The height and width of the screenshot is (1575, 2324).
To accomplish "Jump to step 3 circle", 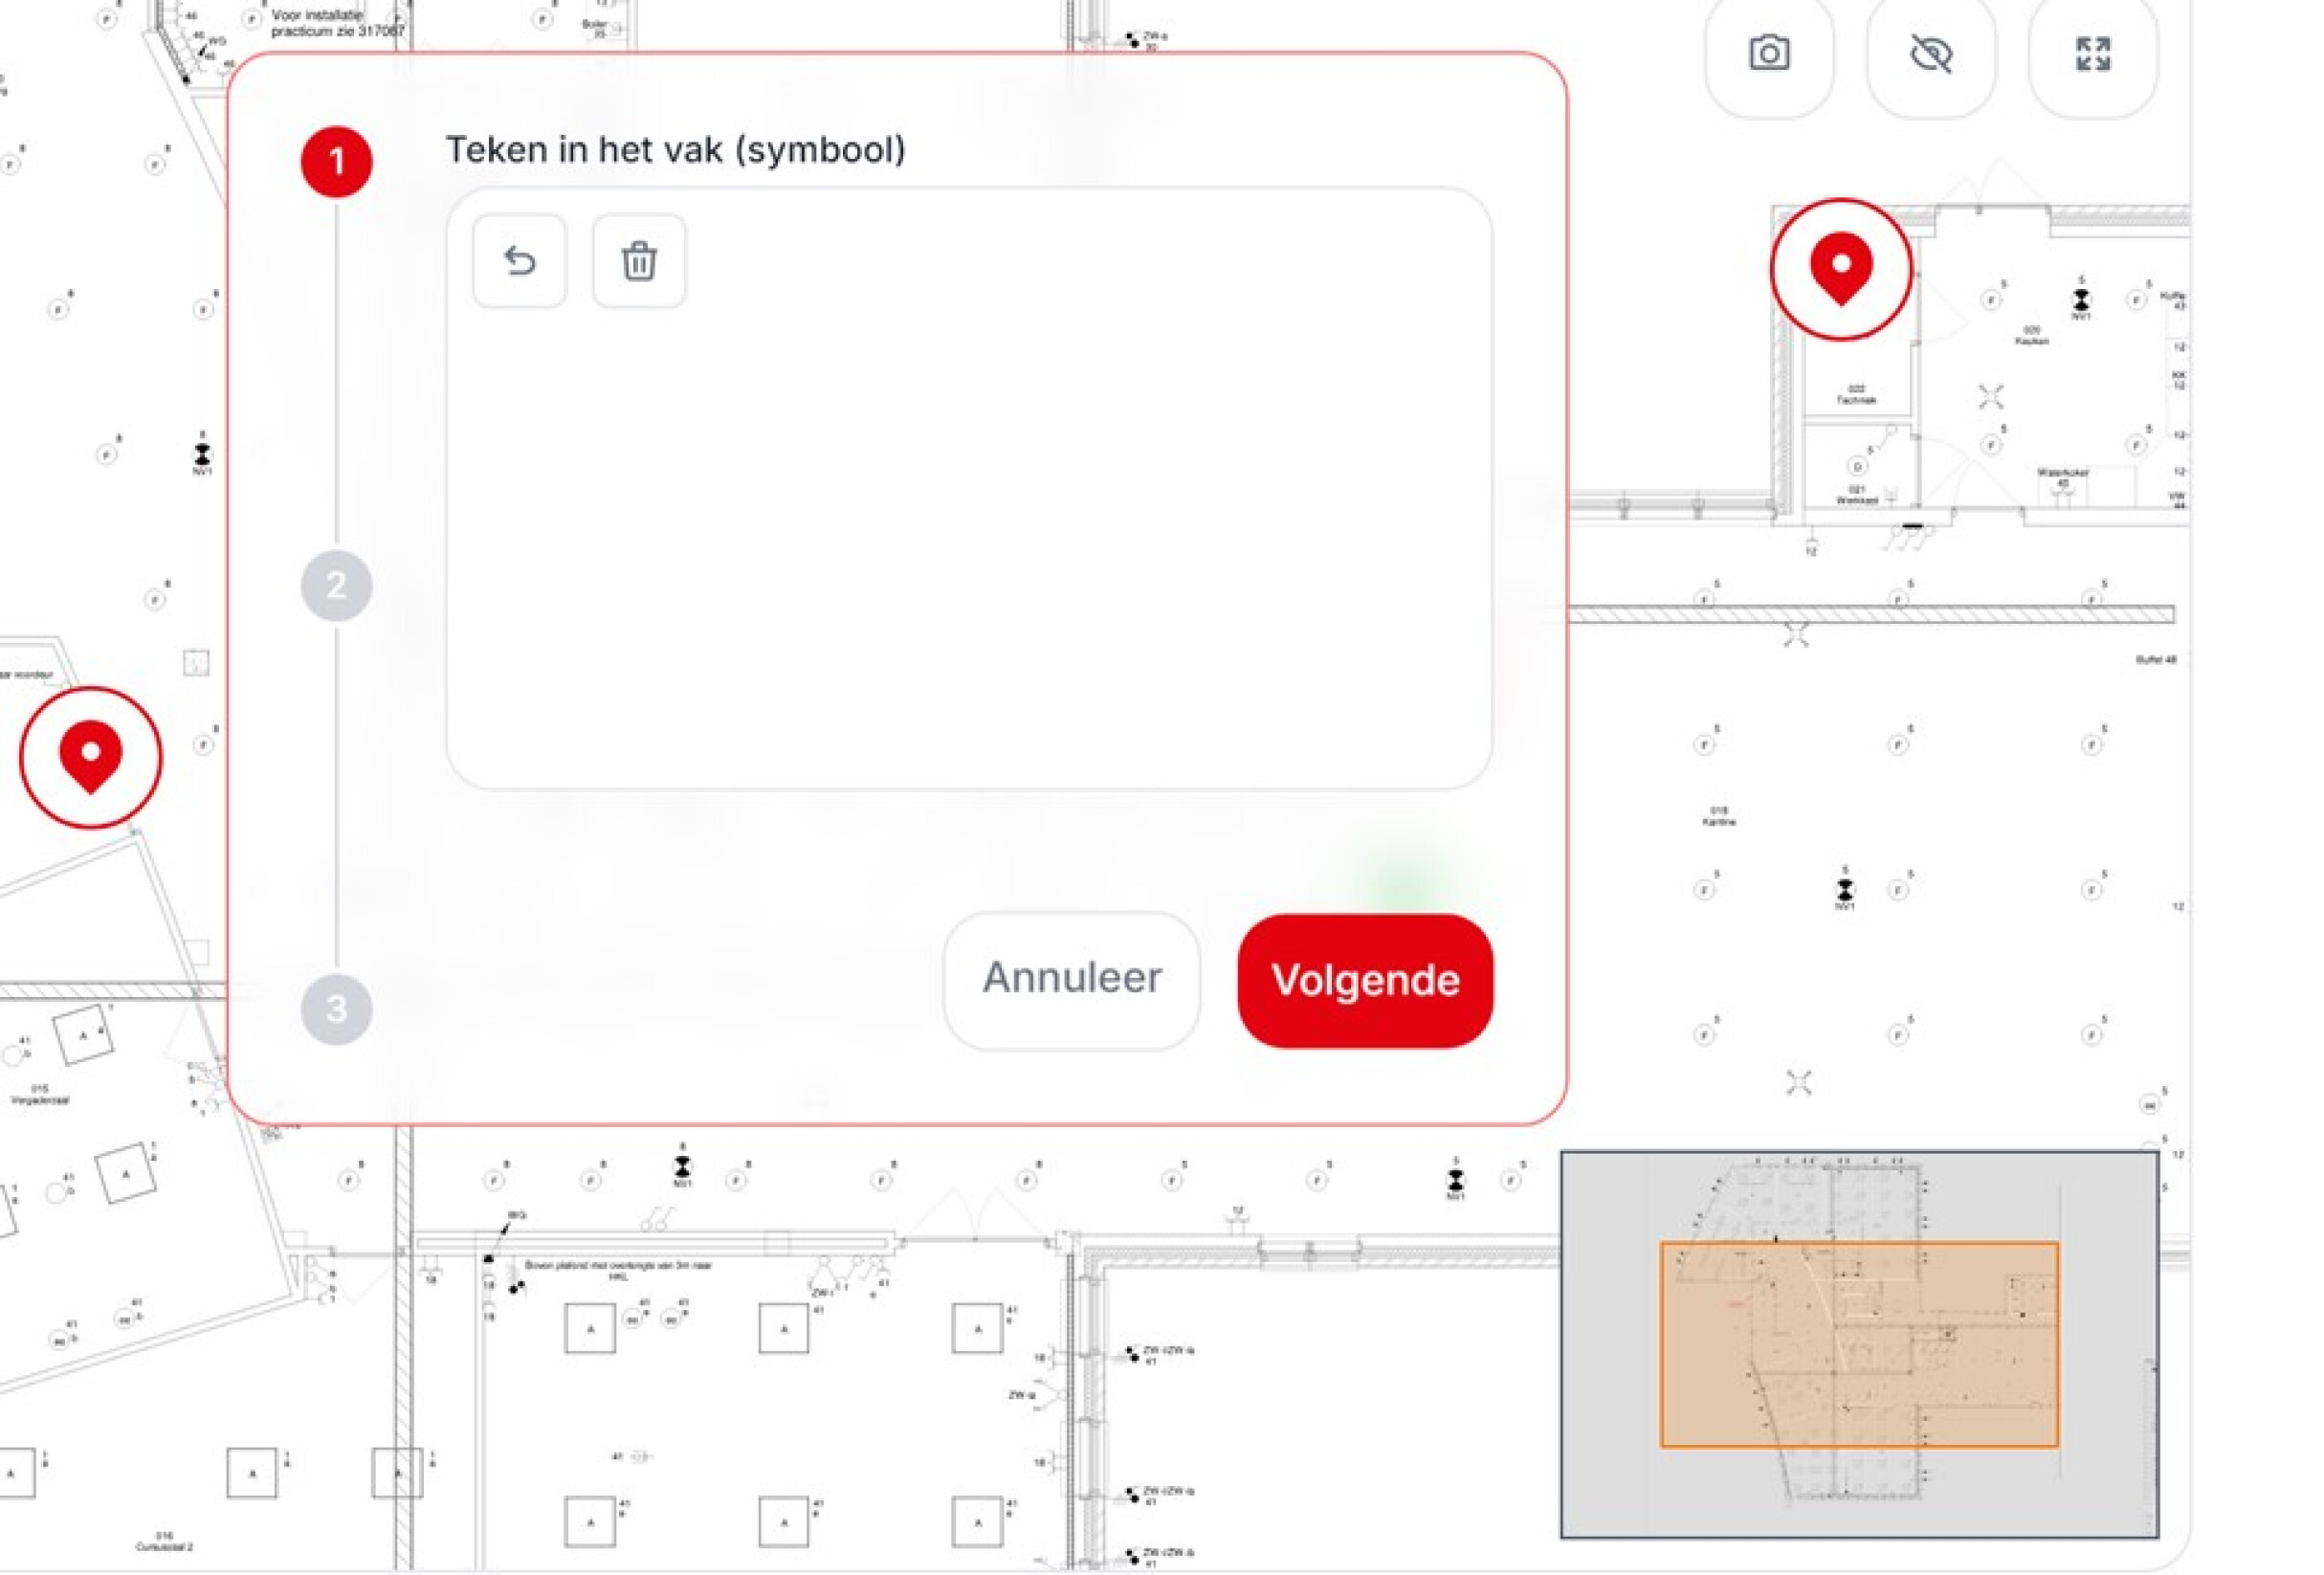I will (x=337, y=1010).
